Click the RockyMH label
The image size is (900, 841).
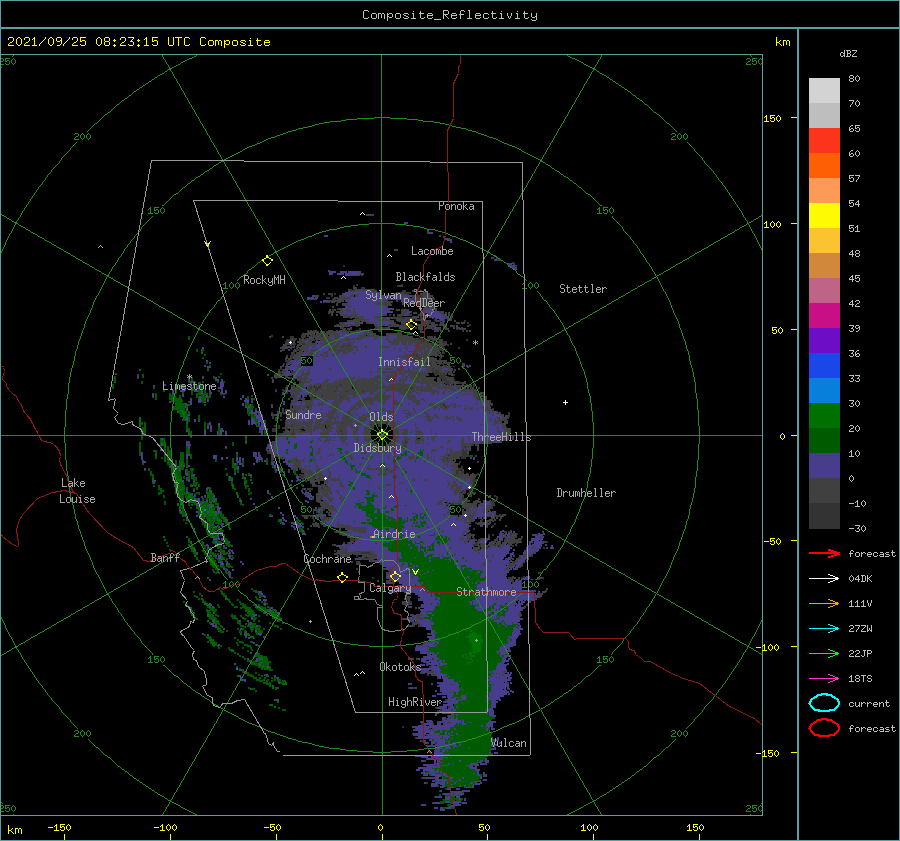click(264, 280)
